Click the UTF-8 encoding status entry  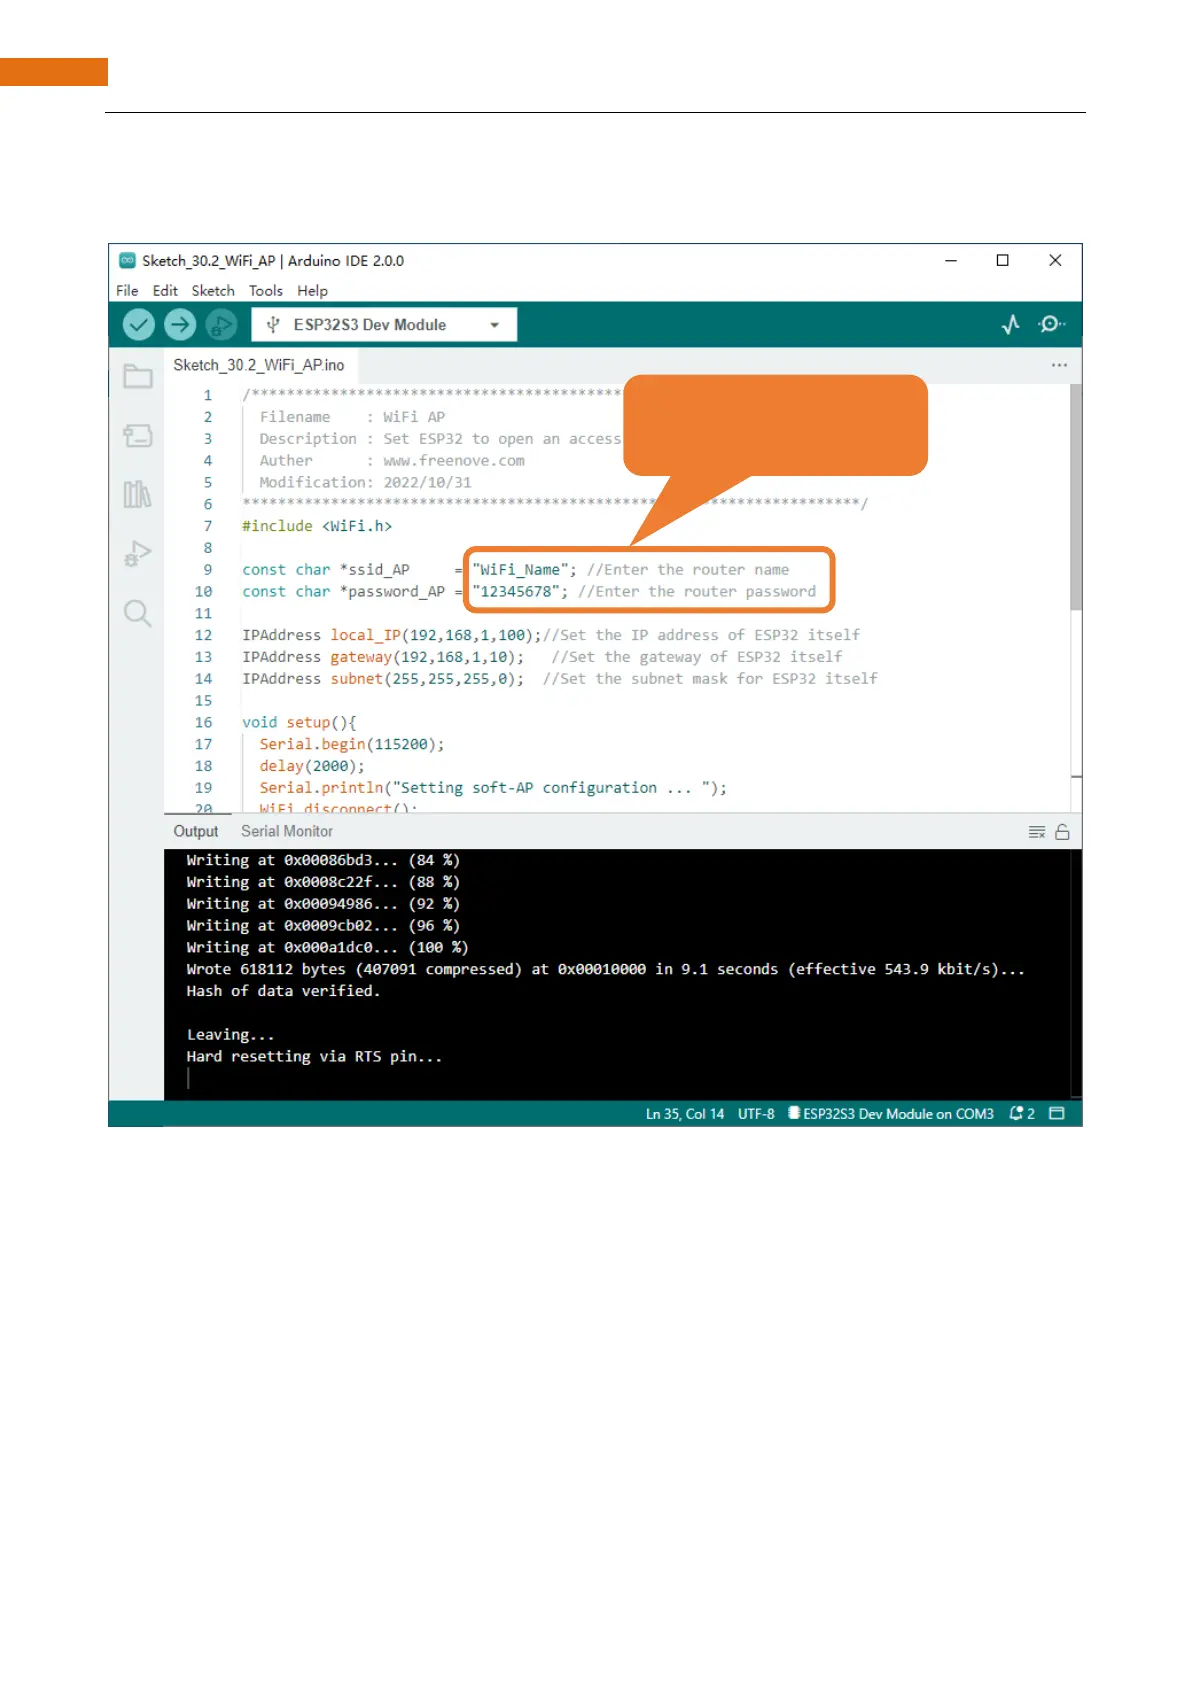pyautogui.click(x=756, y=1113)
